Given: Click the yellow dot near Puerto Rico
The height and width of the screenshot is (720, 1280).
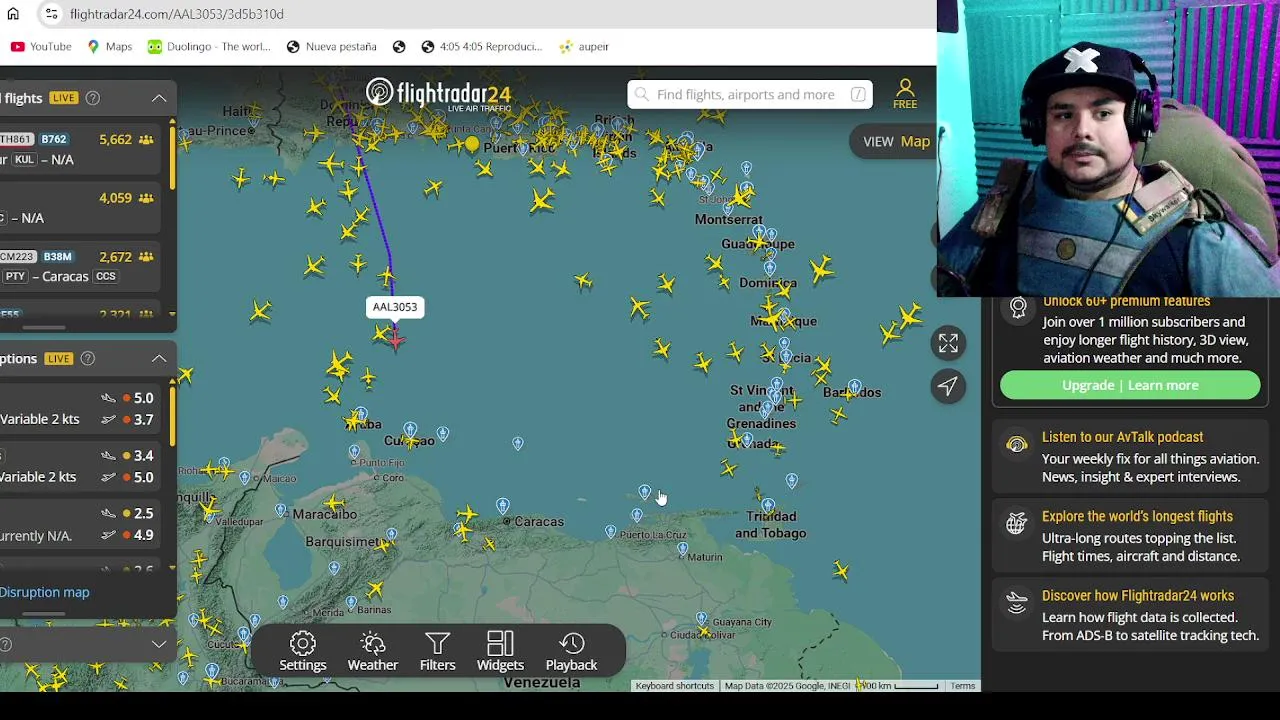Looking at the screenshot, I should (472, 144).
